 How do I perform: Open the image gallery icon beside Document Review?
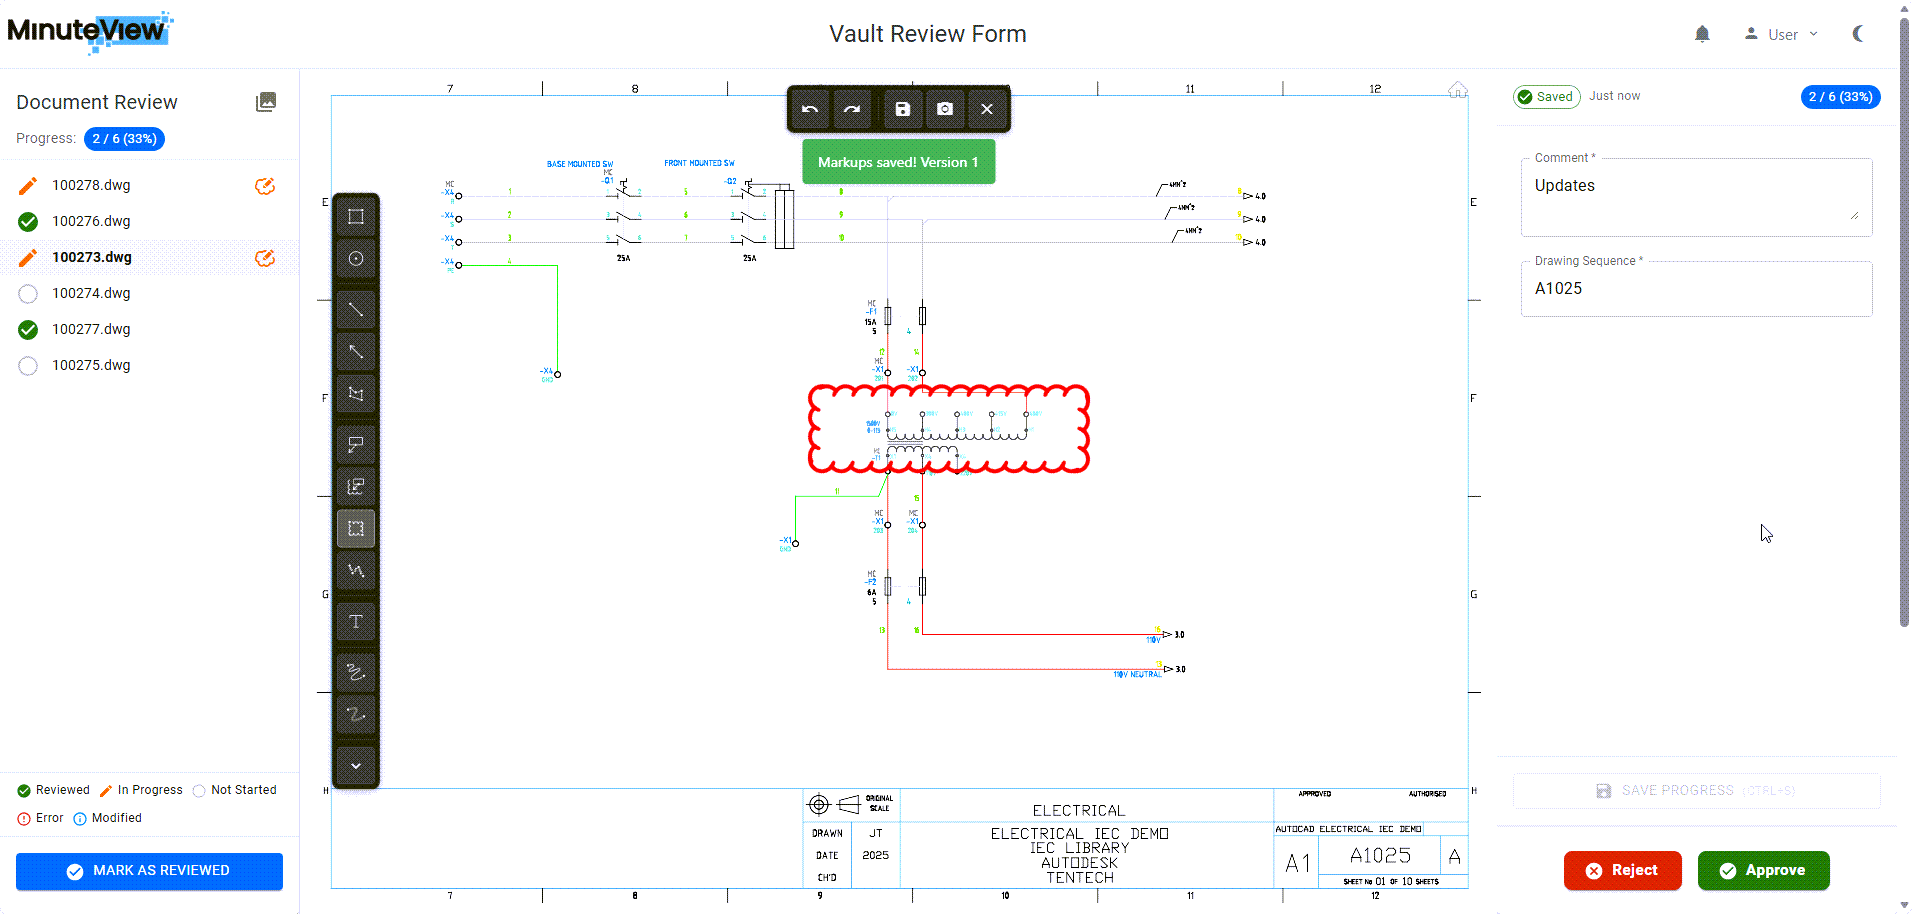point(266,102)
